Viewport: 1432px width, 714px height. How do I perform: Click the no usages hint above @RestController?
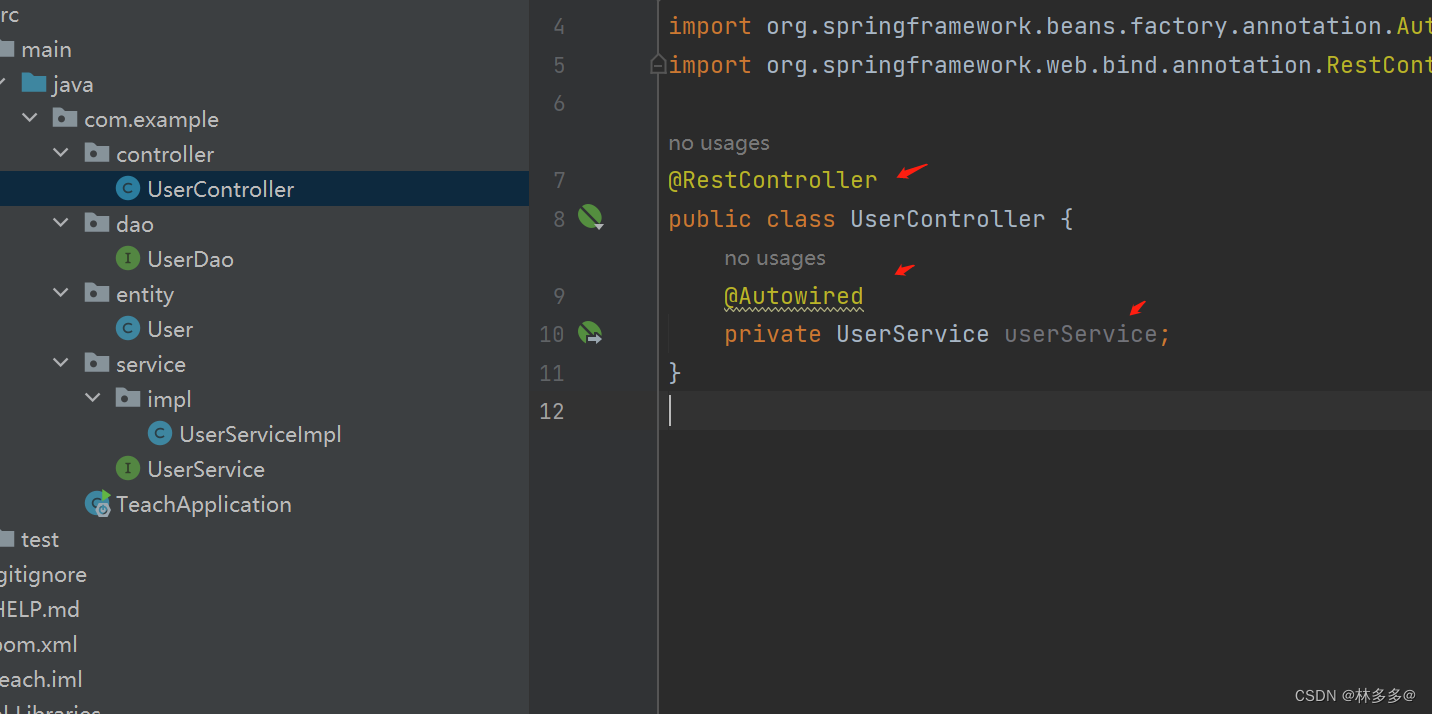[718, 143]
